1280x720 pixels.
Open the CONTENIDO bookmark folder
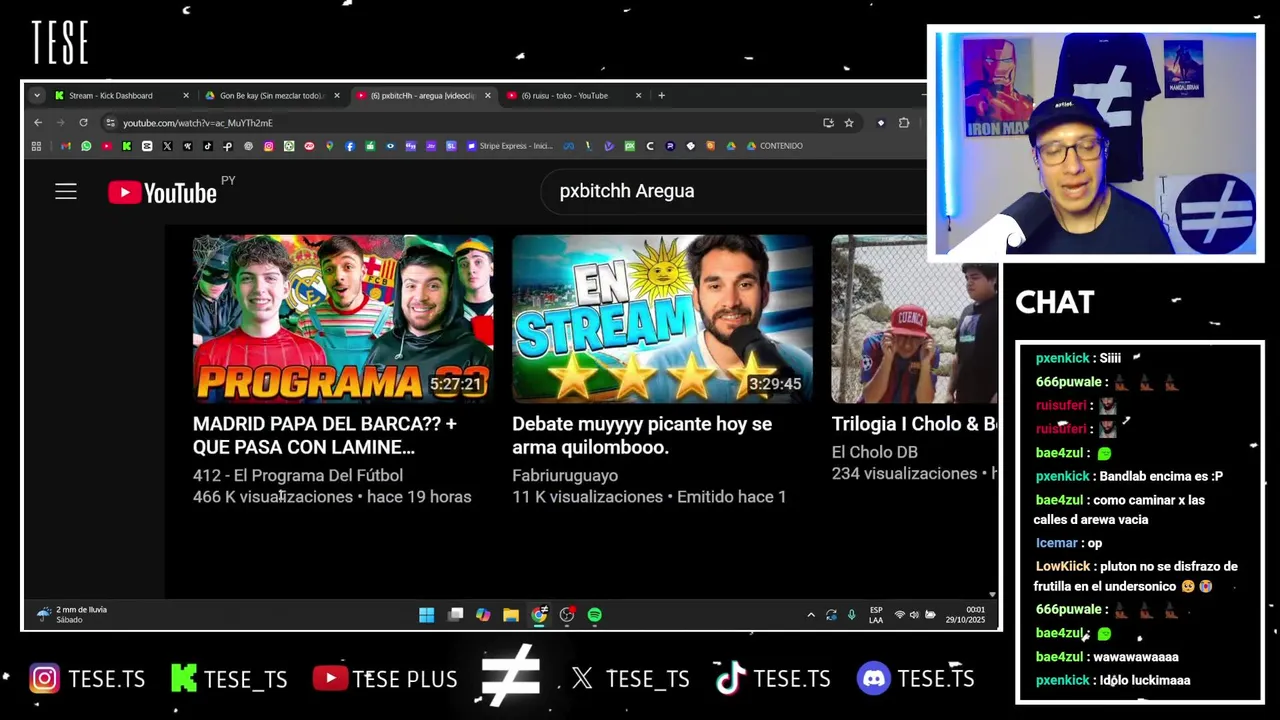pos(774,146)
